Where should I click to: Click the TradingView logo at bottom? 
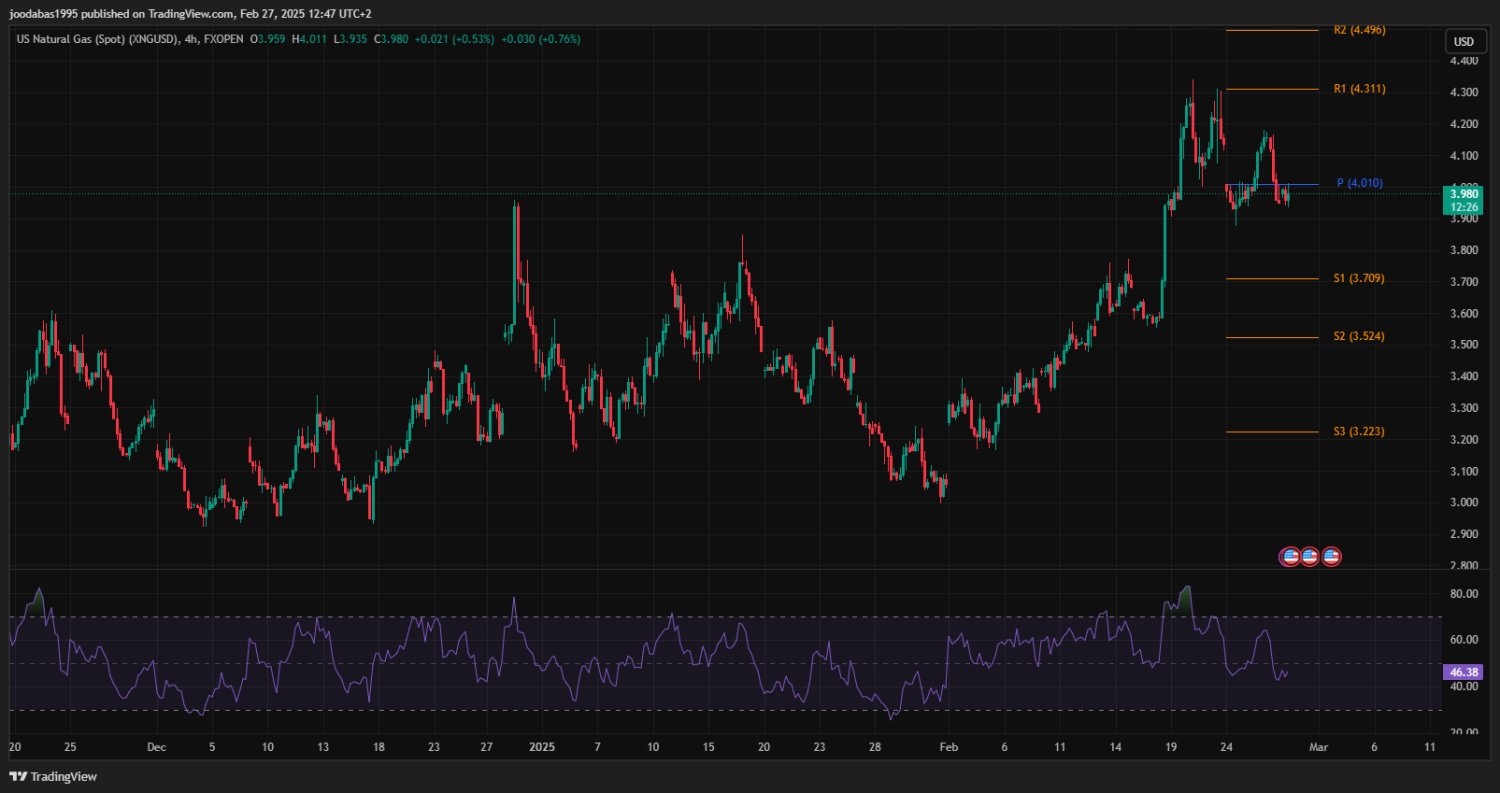click(53, 777)
